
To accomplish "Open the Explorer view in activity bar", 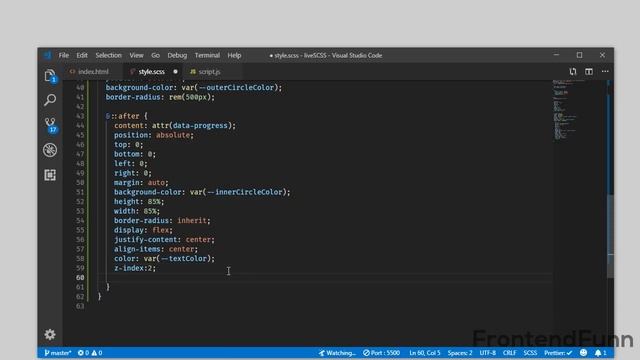I will [x=50, y=76].
